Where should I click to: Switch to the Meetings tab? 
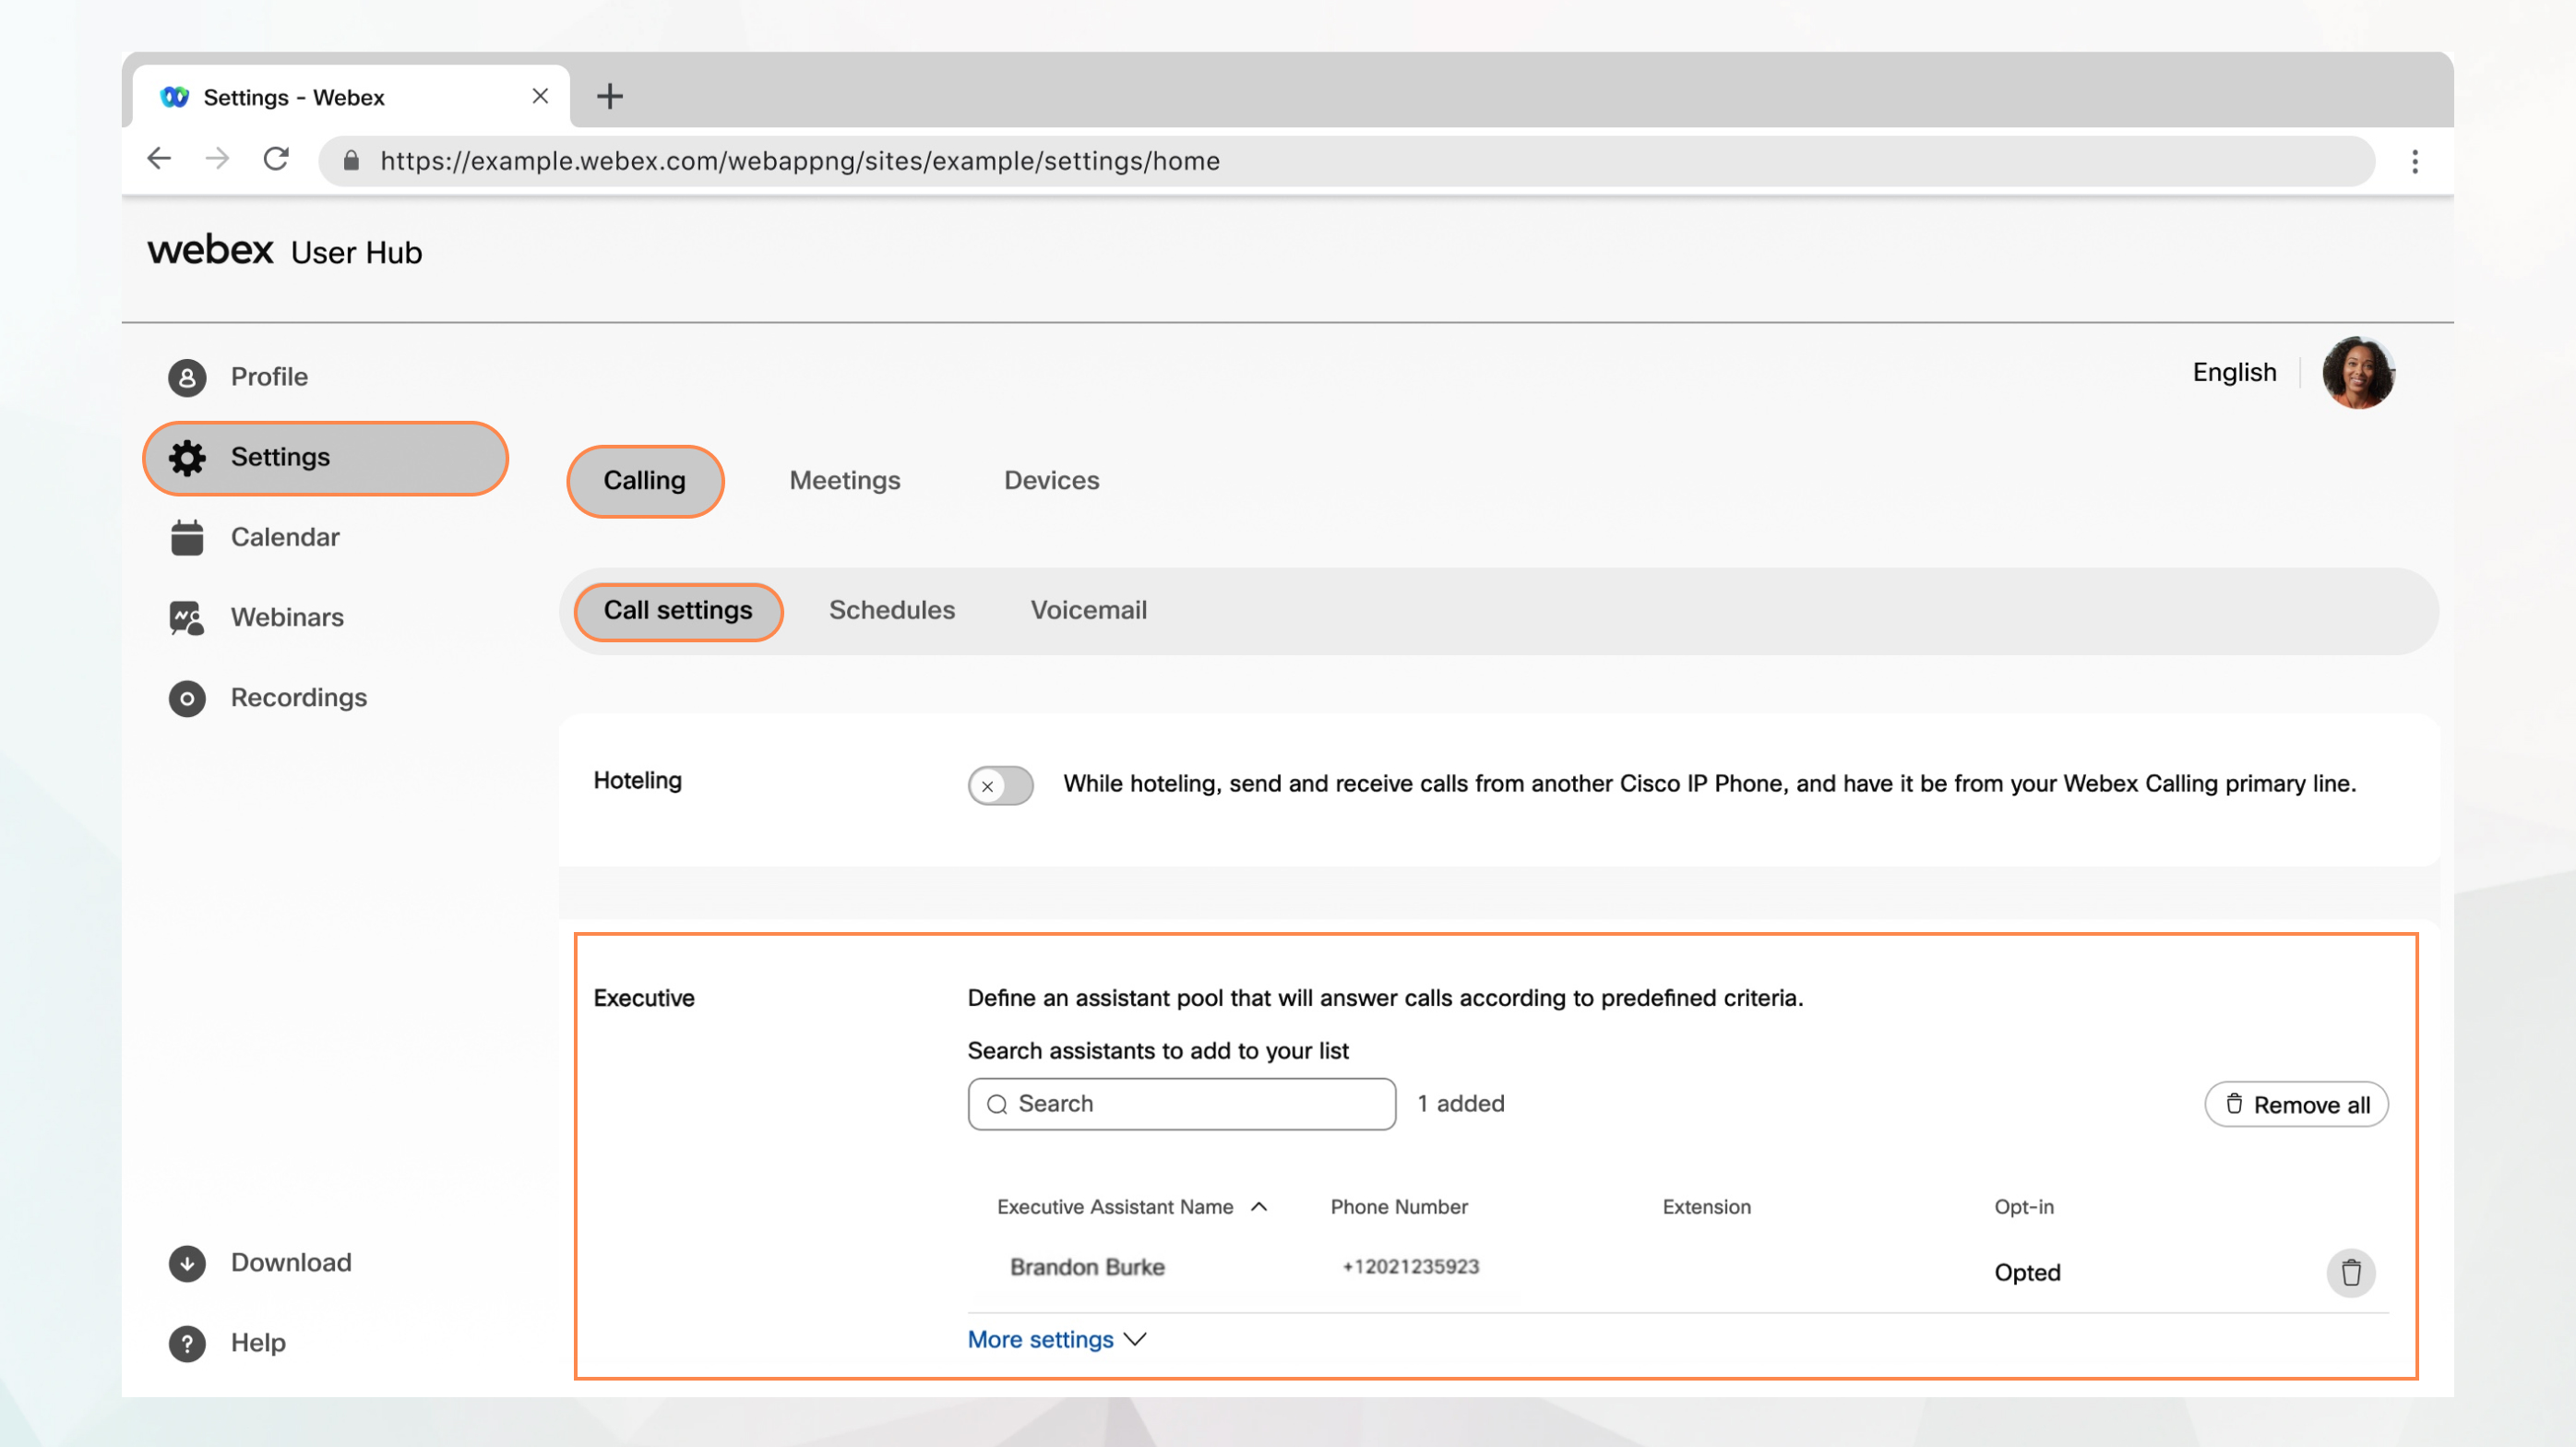pos(844,481)
